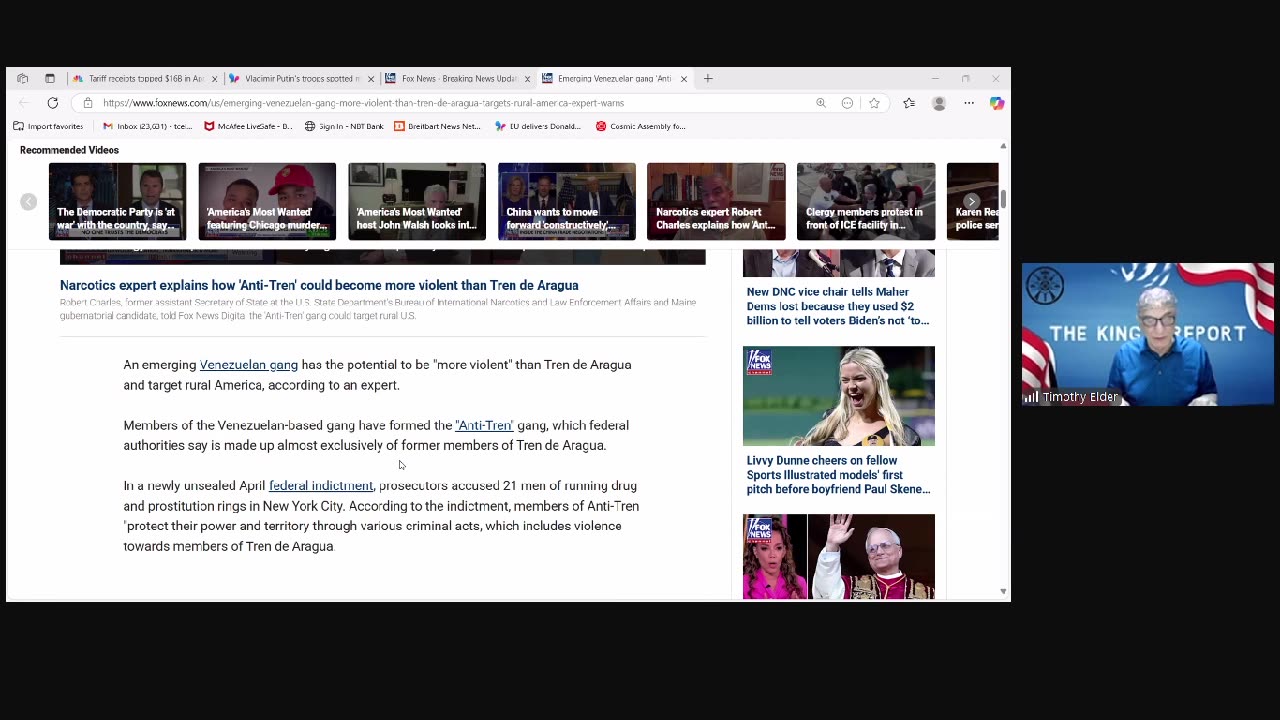Add page to favorites star icon
The height and width of the screenshot is (720, 1280).
(x=874, y=103)
